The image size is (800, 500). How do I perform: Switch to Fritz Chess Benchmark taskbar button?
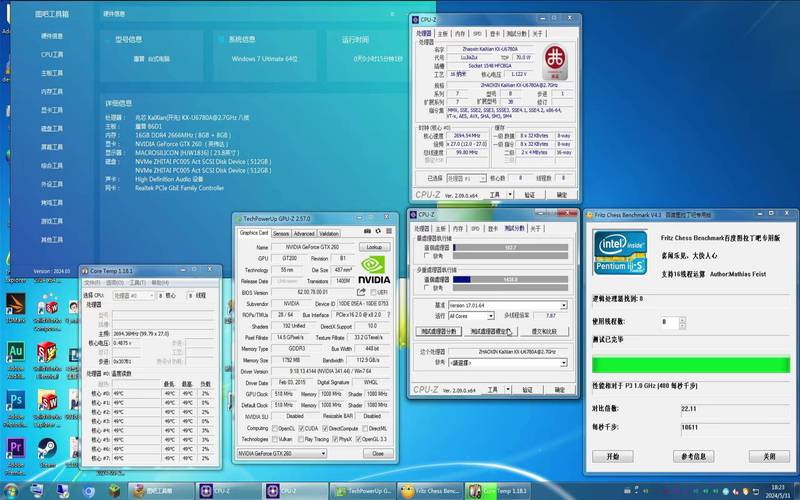[430, 491]
